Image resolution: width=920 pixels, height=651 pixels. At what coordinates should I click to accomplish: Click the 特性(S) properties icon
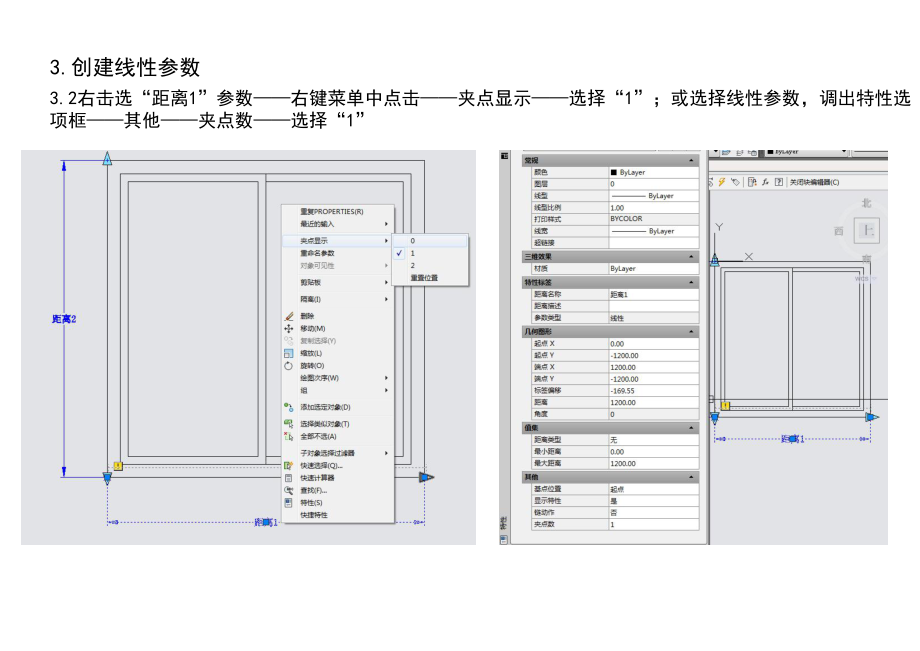[289, 503]
